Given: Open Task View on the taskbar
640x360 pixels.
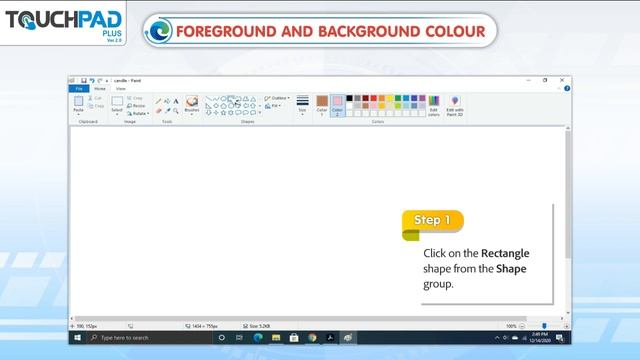Looking at the screenshot, I should click(x=240, y=338).
